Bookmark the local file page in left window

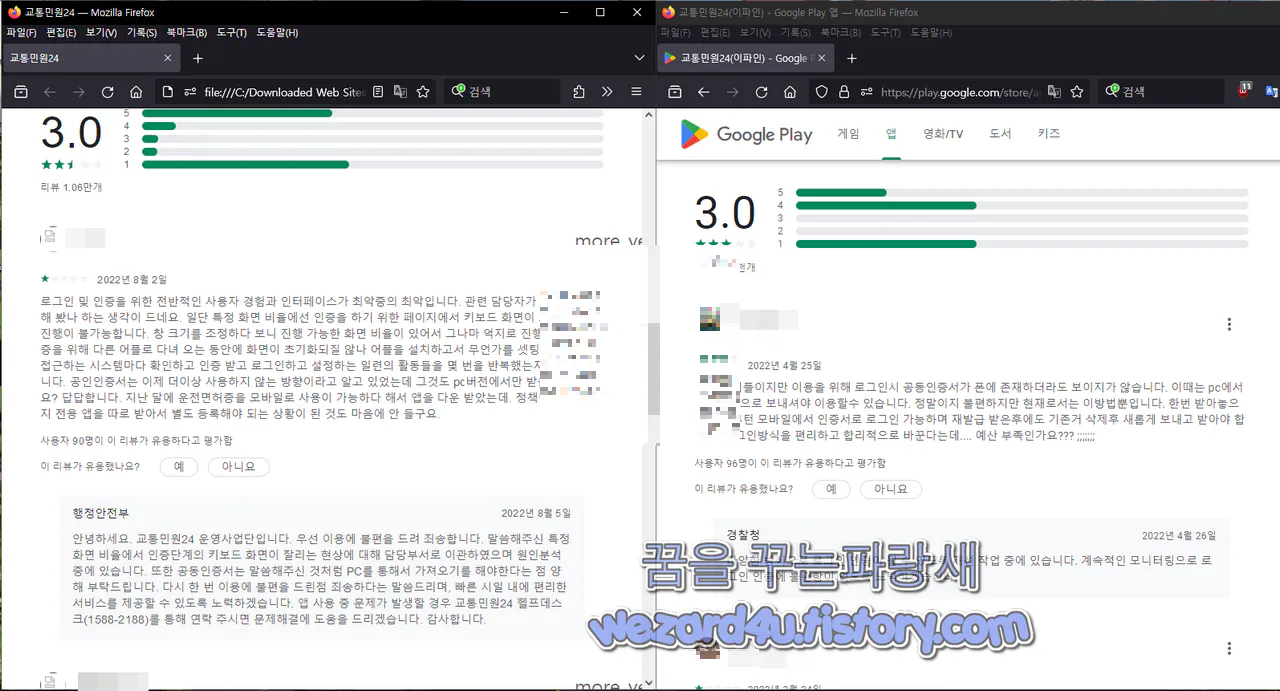(423, 92)
